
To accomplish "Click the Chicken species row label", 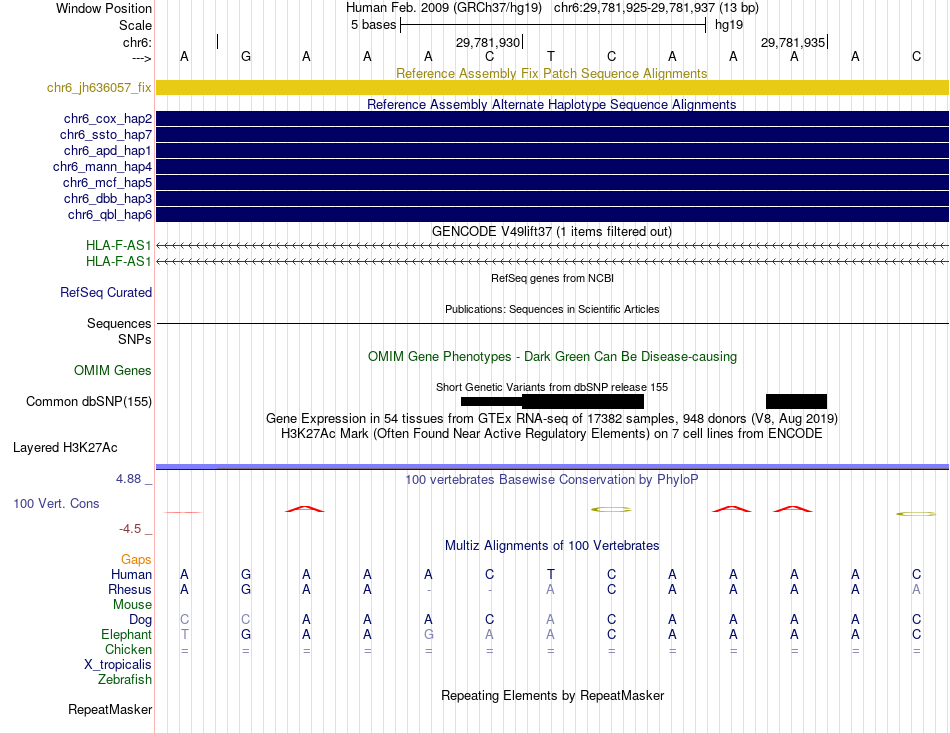I will [128, 649].
